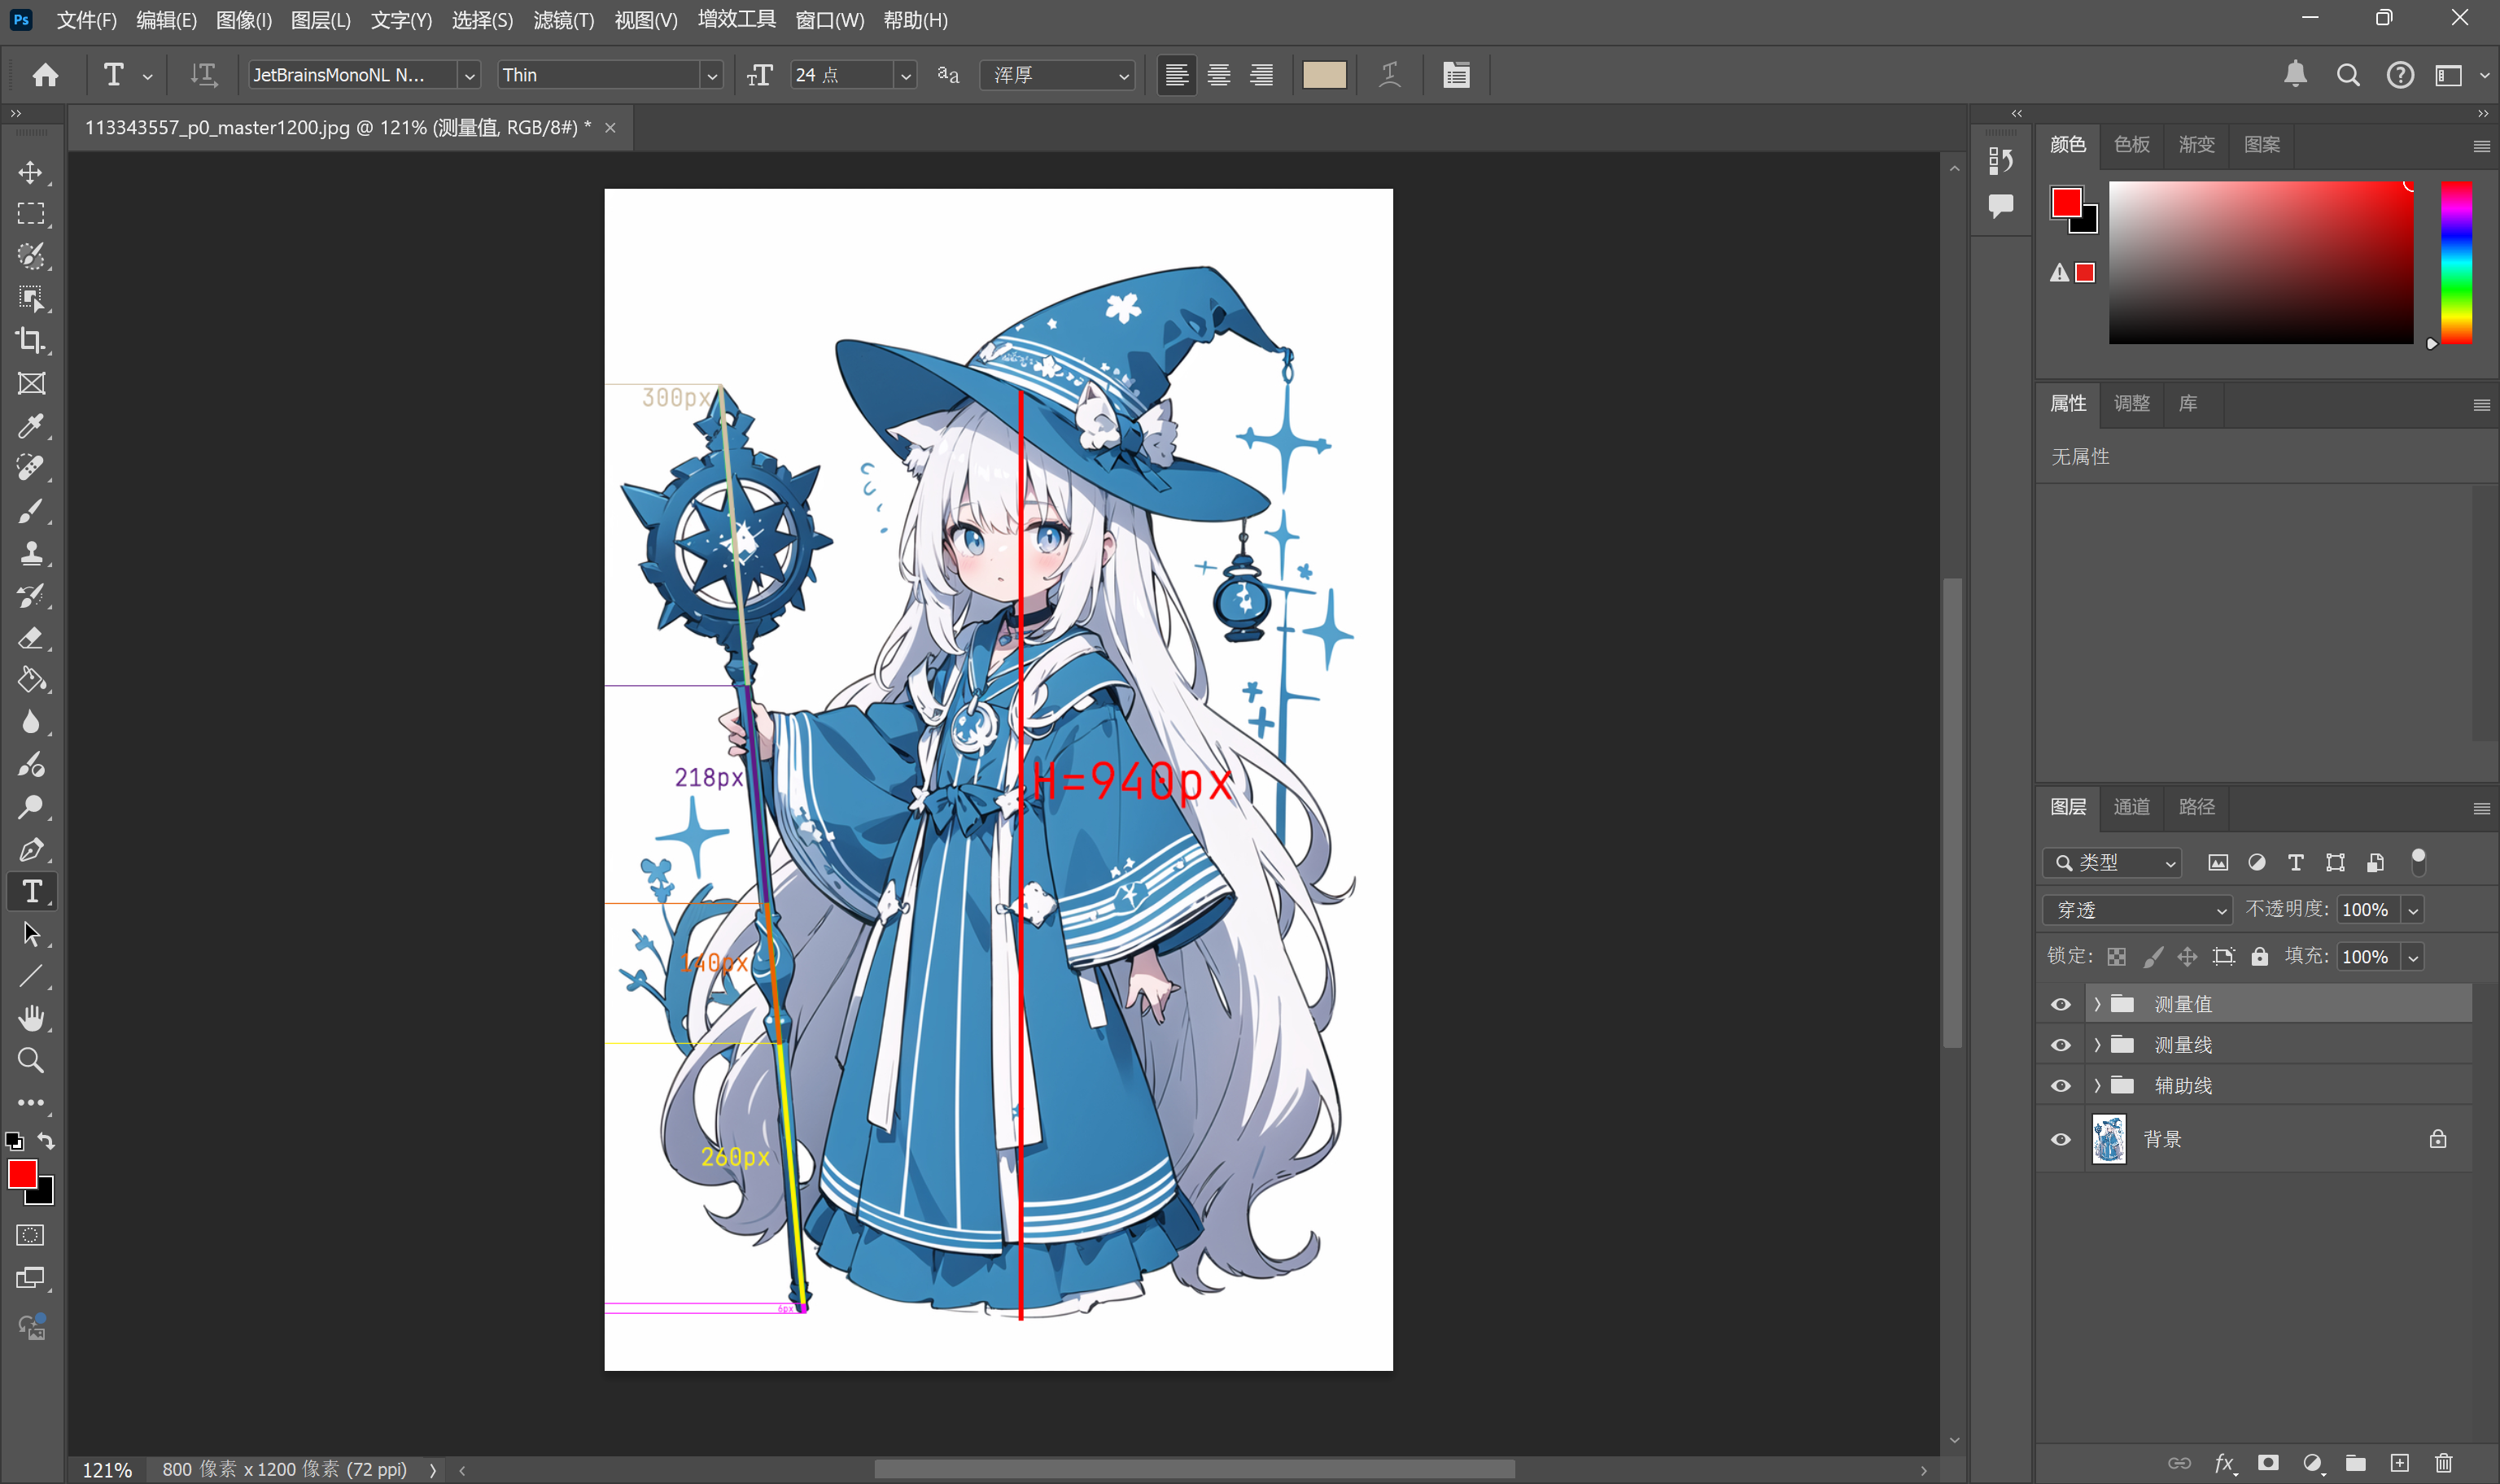Click the delete layer trash icon
Viewport: 2500px width, 1484px height.
click(2443, 1463)
